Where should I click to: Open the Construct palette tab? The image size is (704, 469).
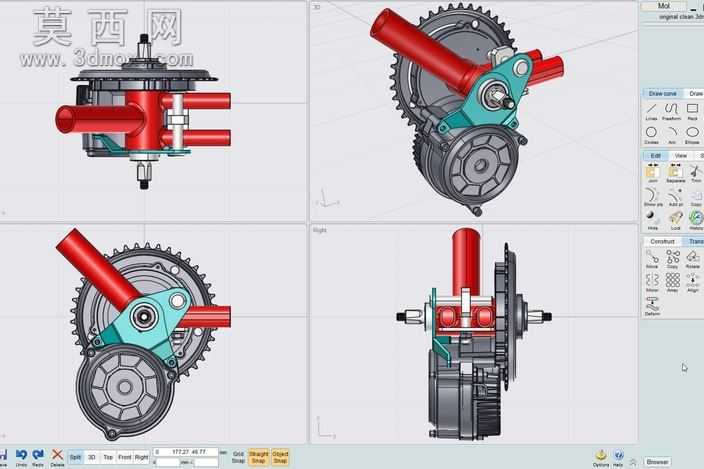tap(662, 241)
